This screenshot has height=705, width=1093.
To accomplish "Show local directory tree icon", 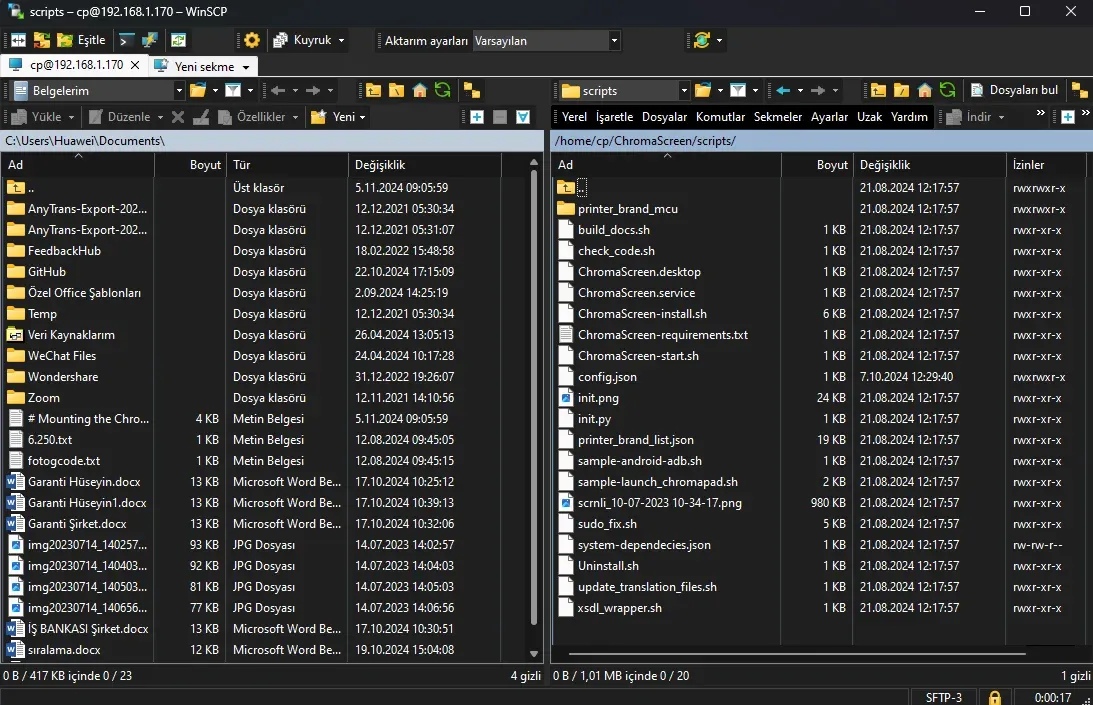I will coord(472,91).
